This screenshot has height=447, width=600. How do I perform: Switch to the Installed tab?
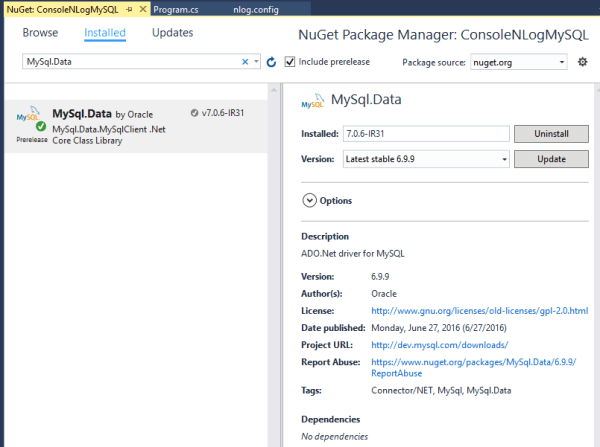(x=105, y=33)
